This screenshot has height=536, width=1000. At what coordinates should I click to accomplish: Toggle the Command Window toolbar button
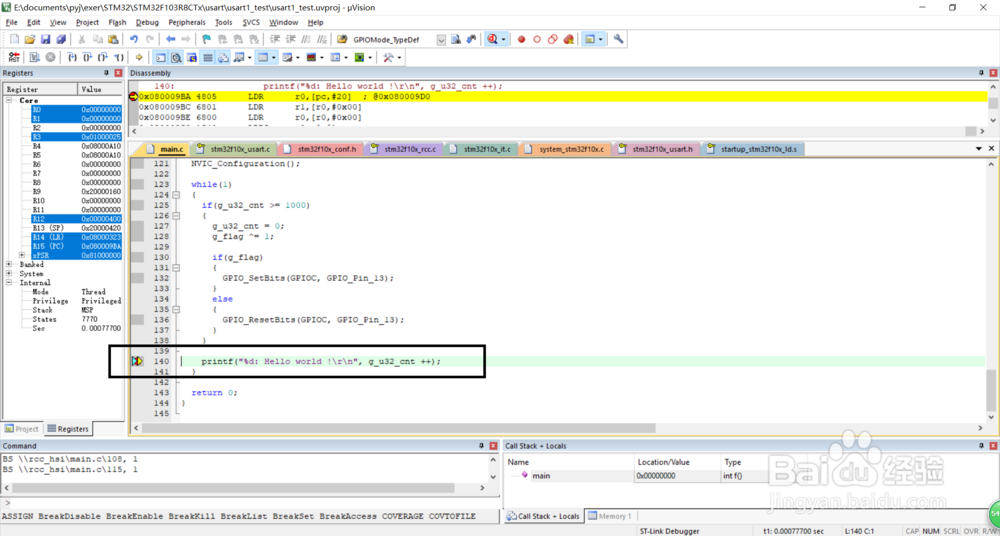pyautogui.click(x=161, y=57)
